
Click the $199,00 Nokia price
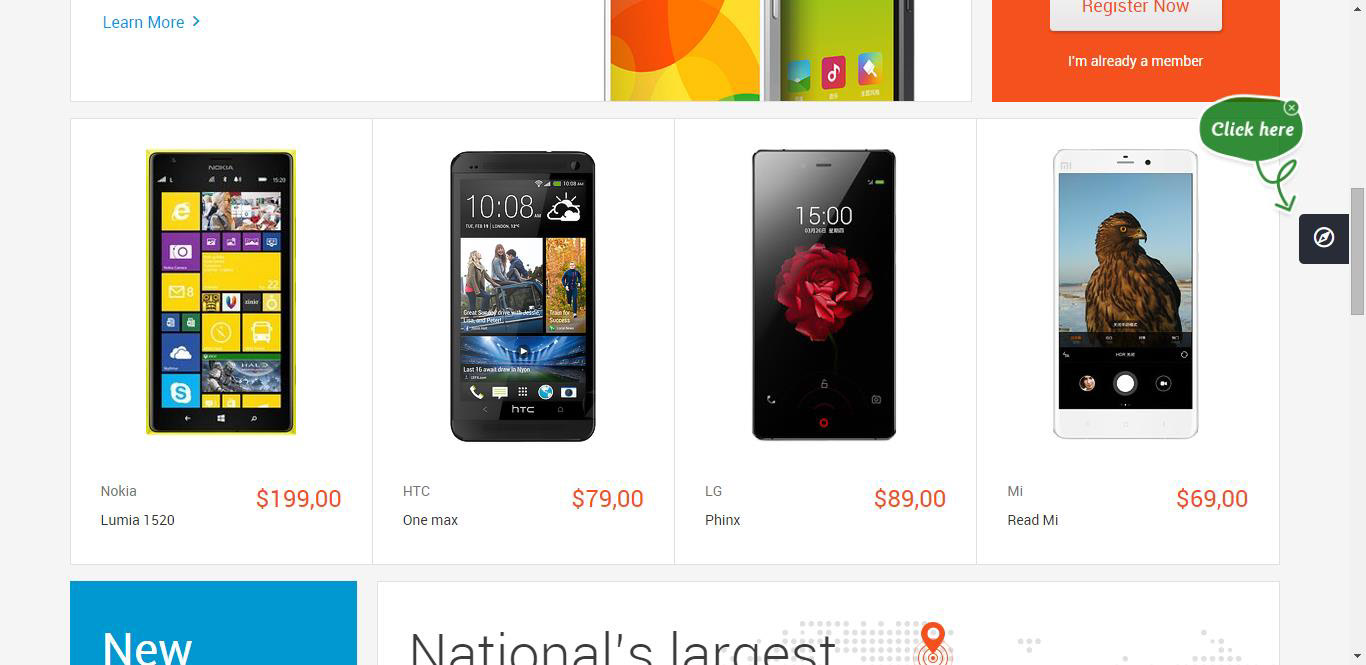pyautogui.click(x=298, y=499)
